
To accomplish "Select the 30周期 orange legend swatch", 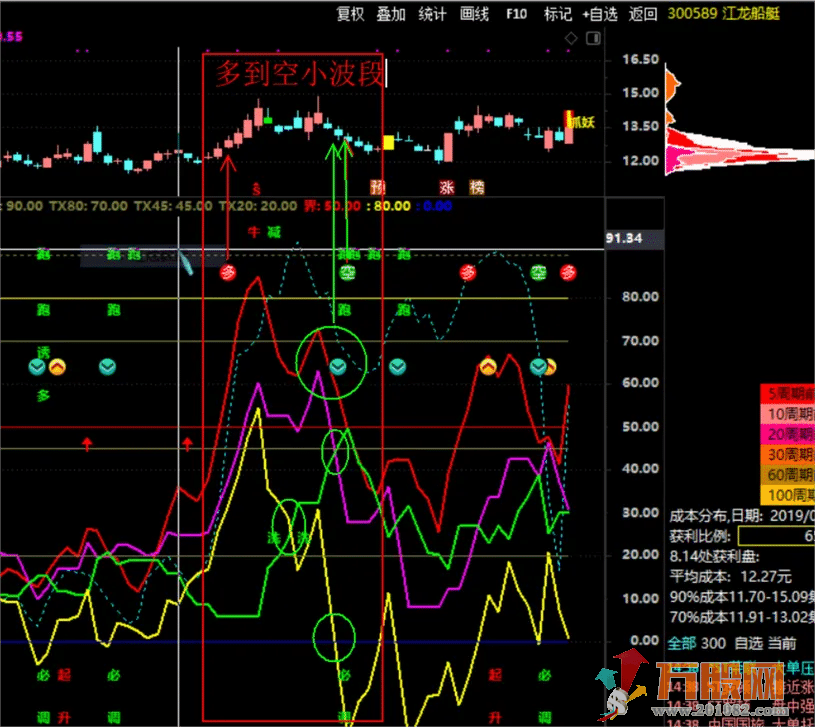I will pyautogui.click(x=787, y=455).
